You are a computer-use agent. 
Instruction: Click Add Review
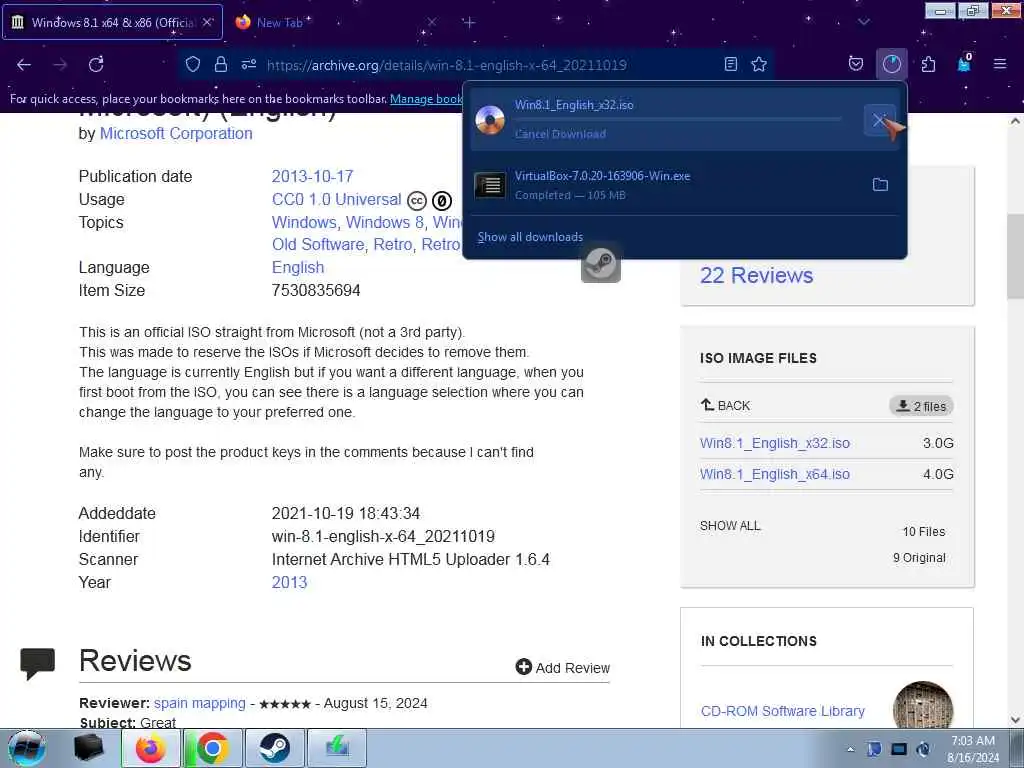563,667
